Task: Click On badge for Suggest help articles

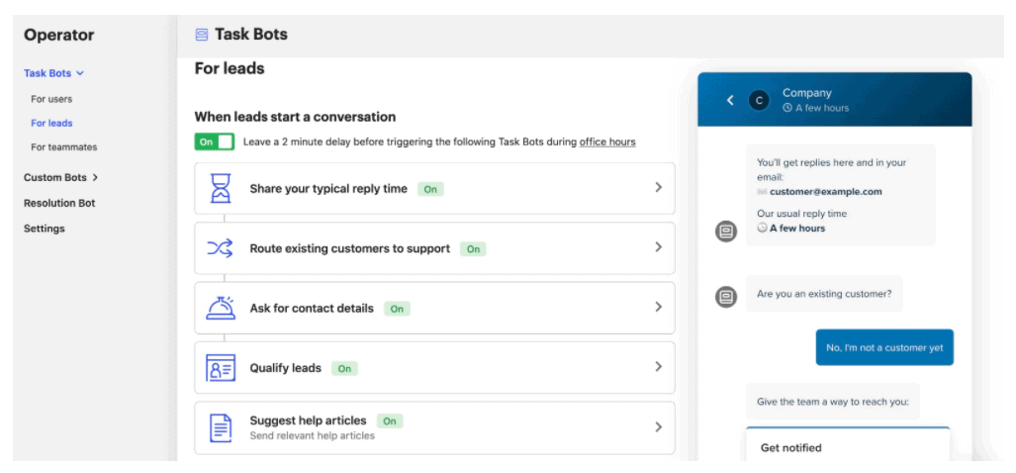Action: tap(389, 421)
